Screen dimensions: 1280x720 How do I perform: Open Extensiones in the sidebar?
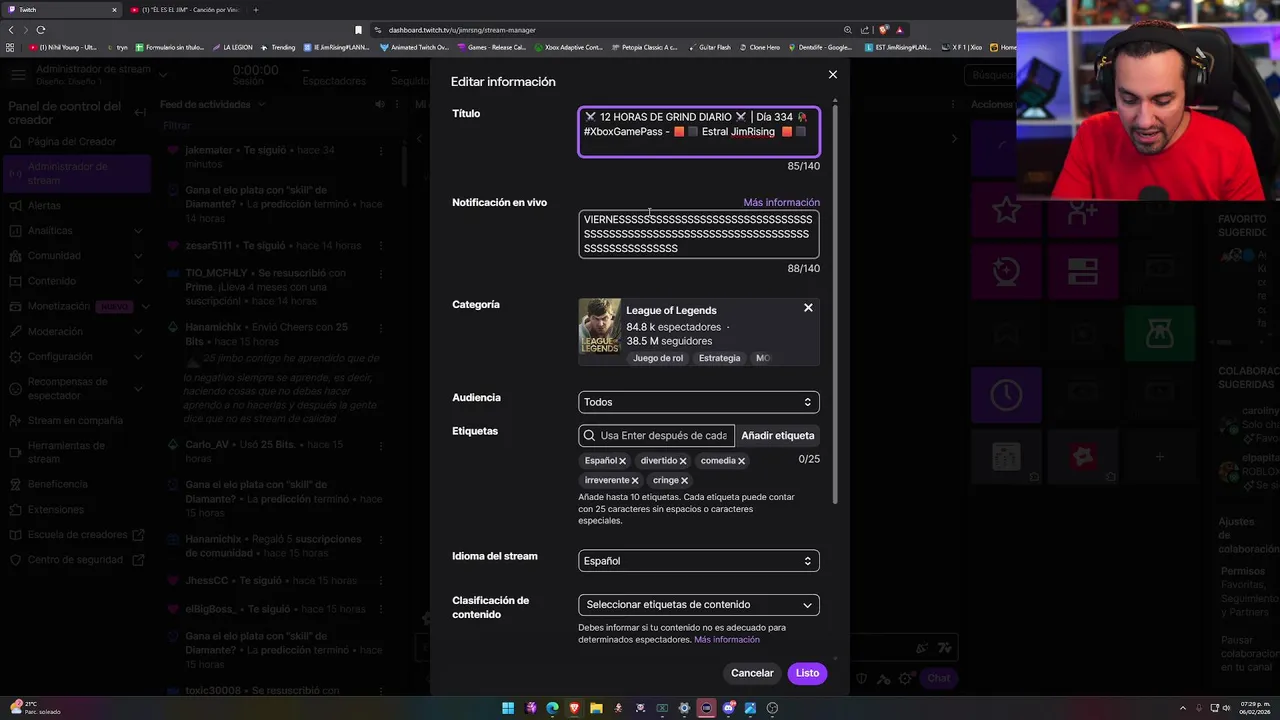coord(56,510)
